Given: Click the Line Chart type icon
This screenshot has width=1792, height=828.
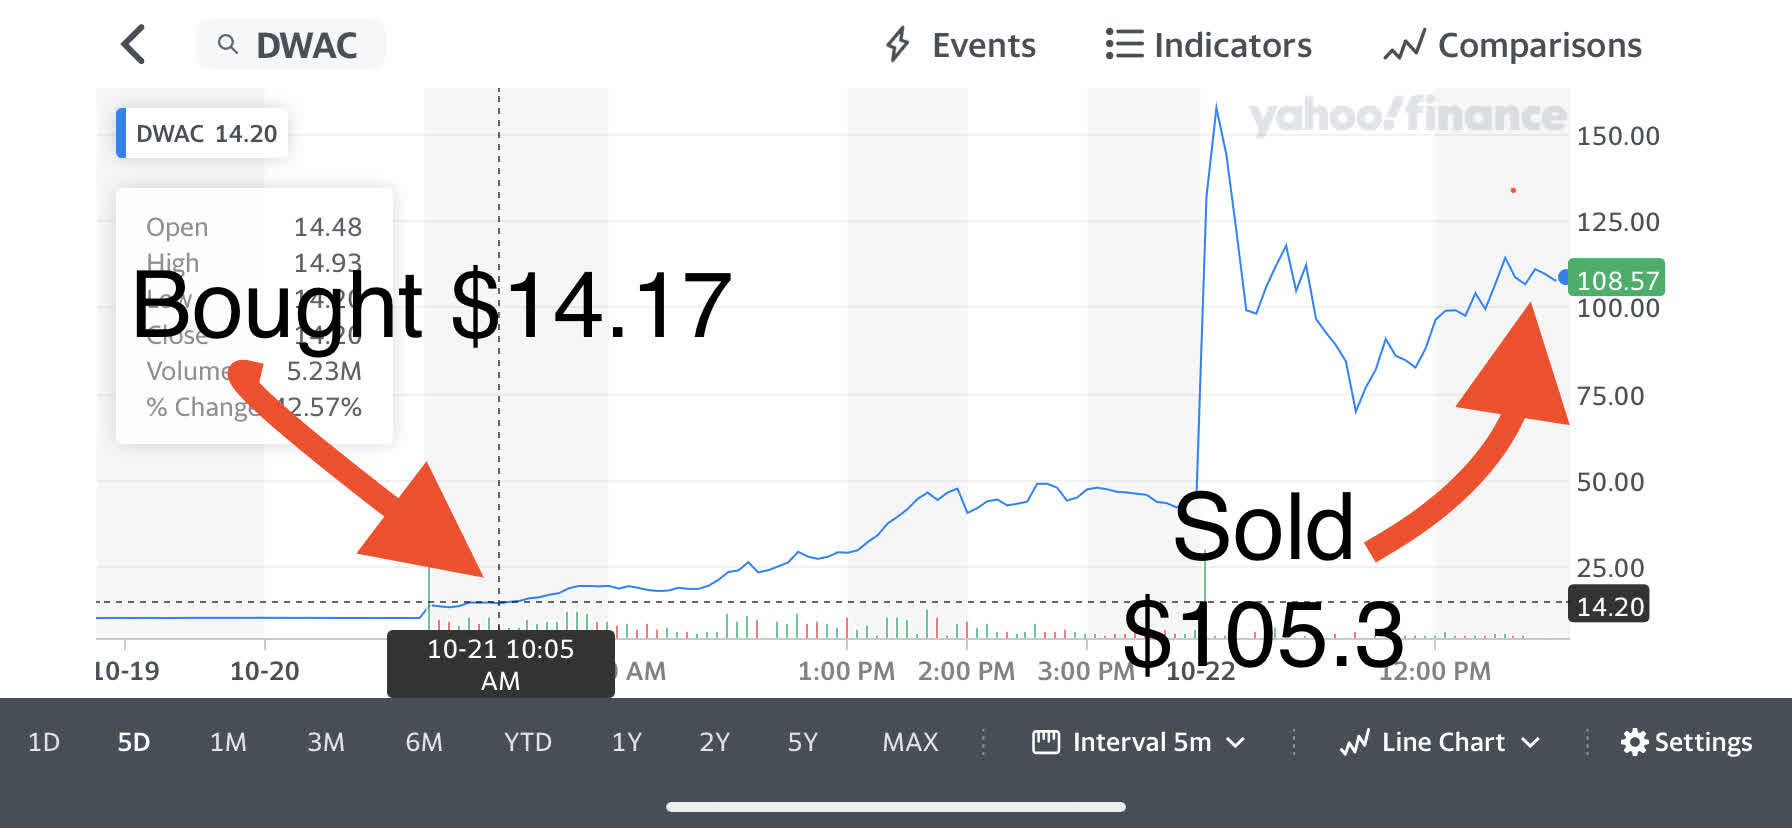Looking at the screenshot, I should pyautogui.click(x=1355, y=742).
